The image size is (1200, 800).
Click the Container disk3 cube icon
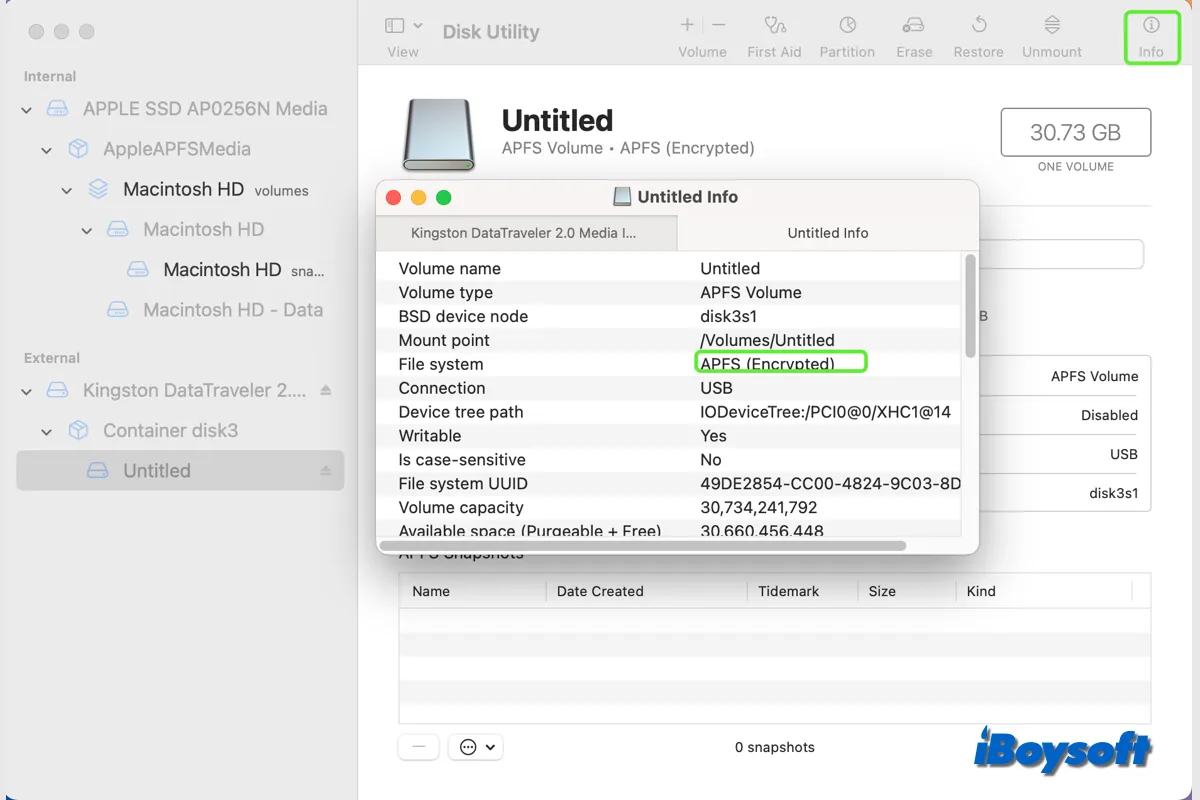78,431
